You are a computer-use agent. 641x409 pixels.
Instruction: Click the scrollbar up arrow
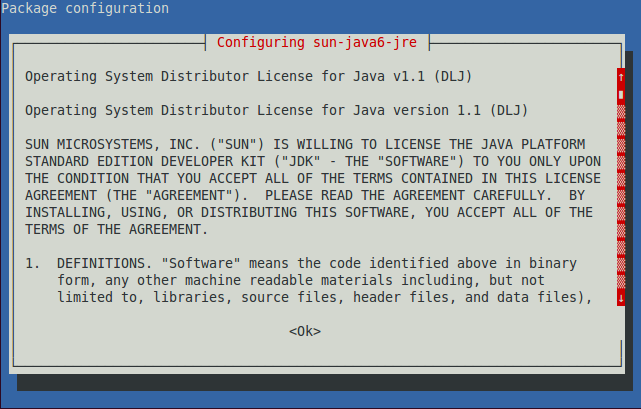(x=621, y=77)
